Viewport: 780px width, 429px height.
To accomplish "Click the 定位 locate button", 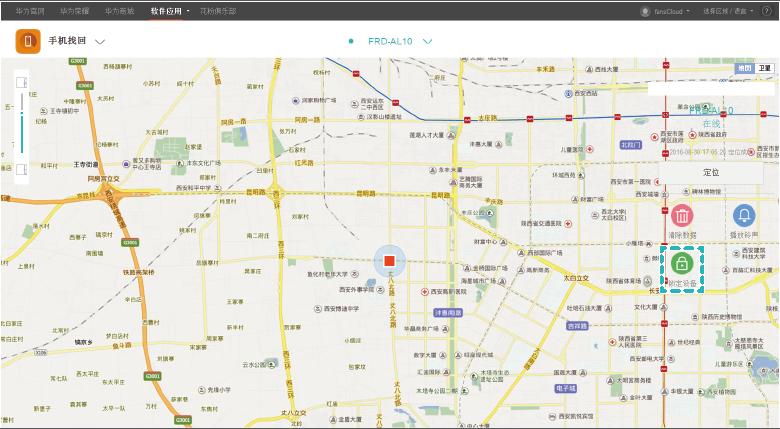I will (711, 172).
